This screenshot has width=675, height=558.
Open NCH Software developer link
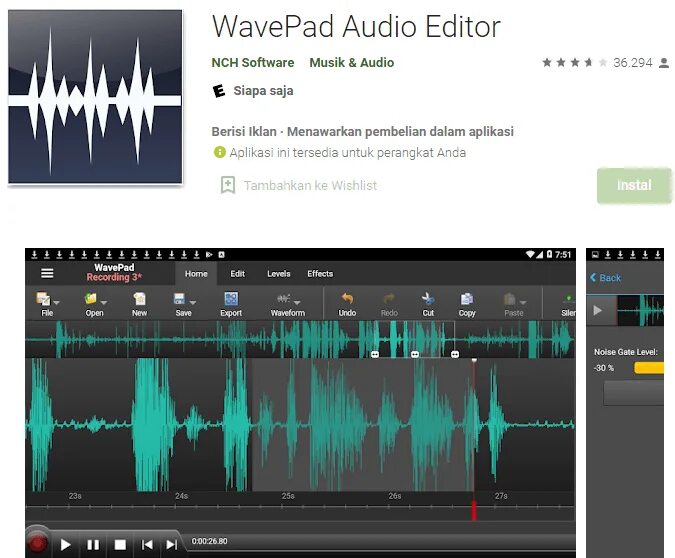point(253,63)
